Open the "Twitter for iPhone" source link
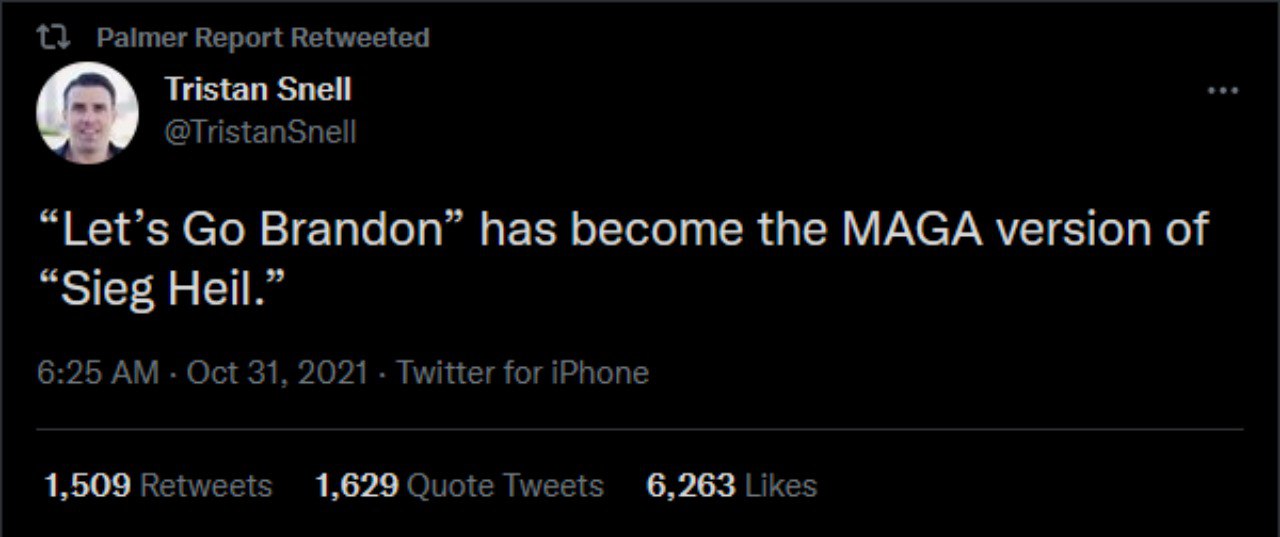1280x537 pixels. [522, 373]
